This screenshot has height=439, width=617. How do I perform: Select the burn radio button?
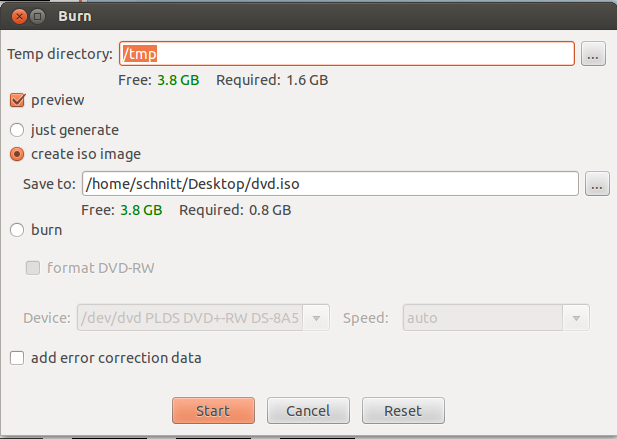click(17, 230)
